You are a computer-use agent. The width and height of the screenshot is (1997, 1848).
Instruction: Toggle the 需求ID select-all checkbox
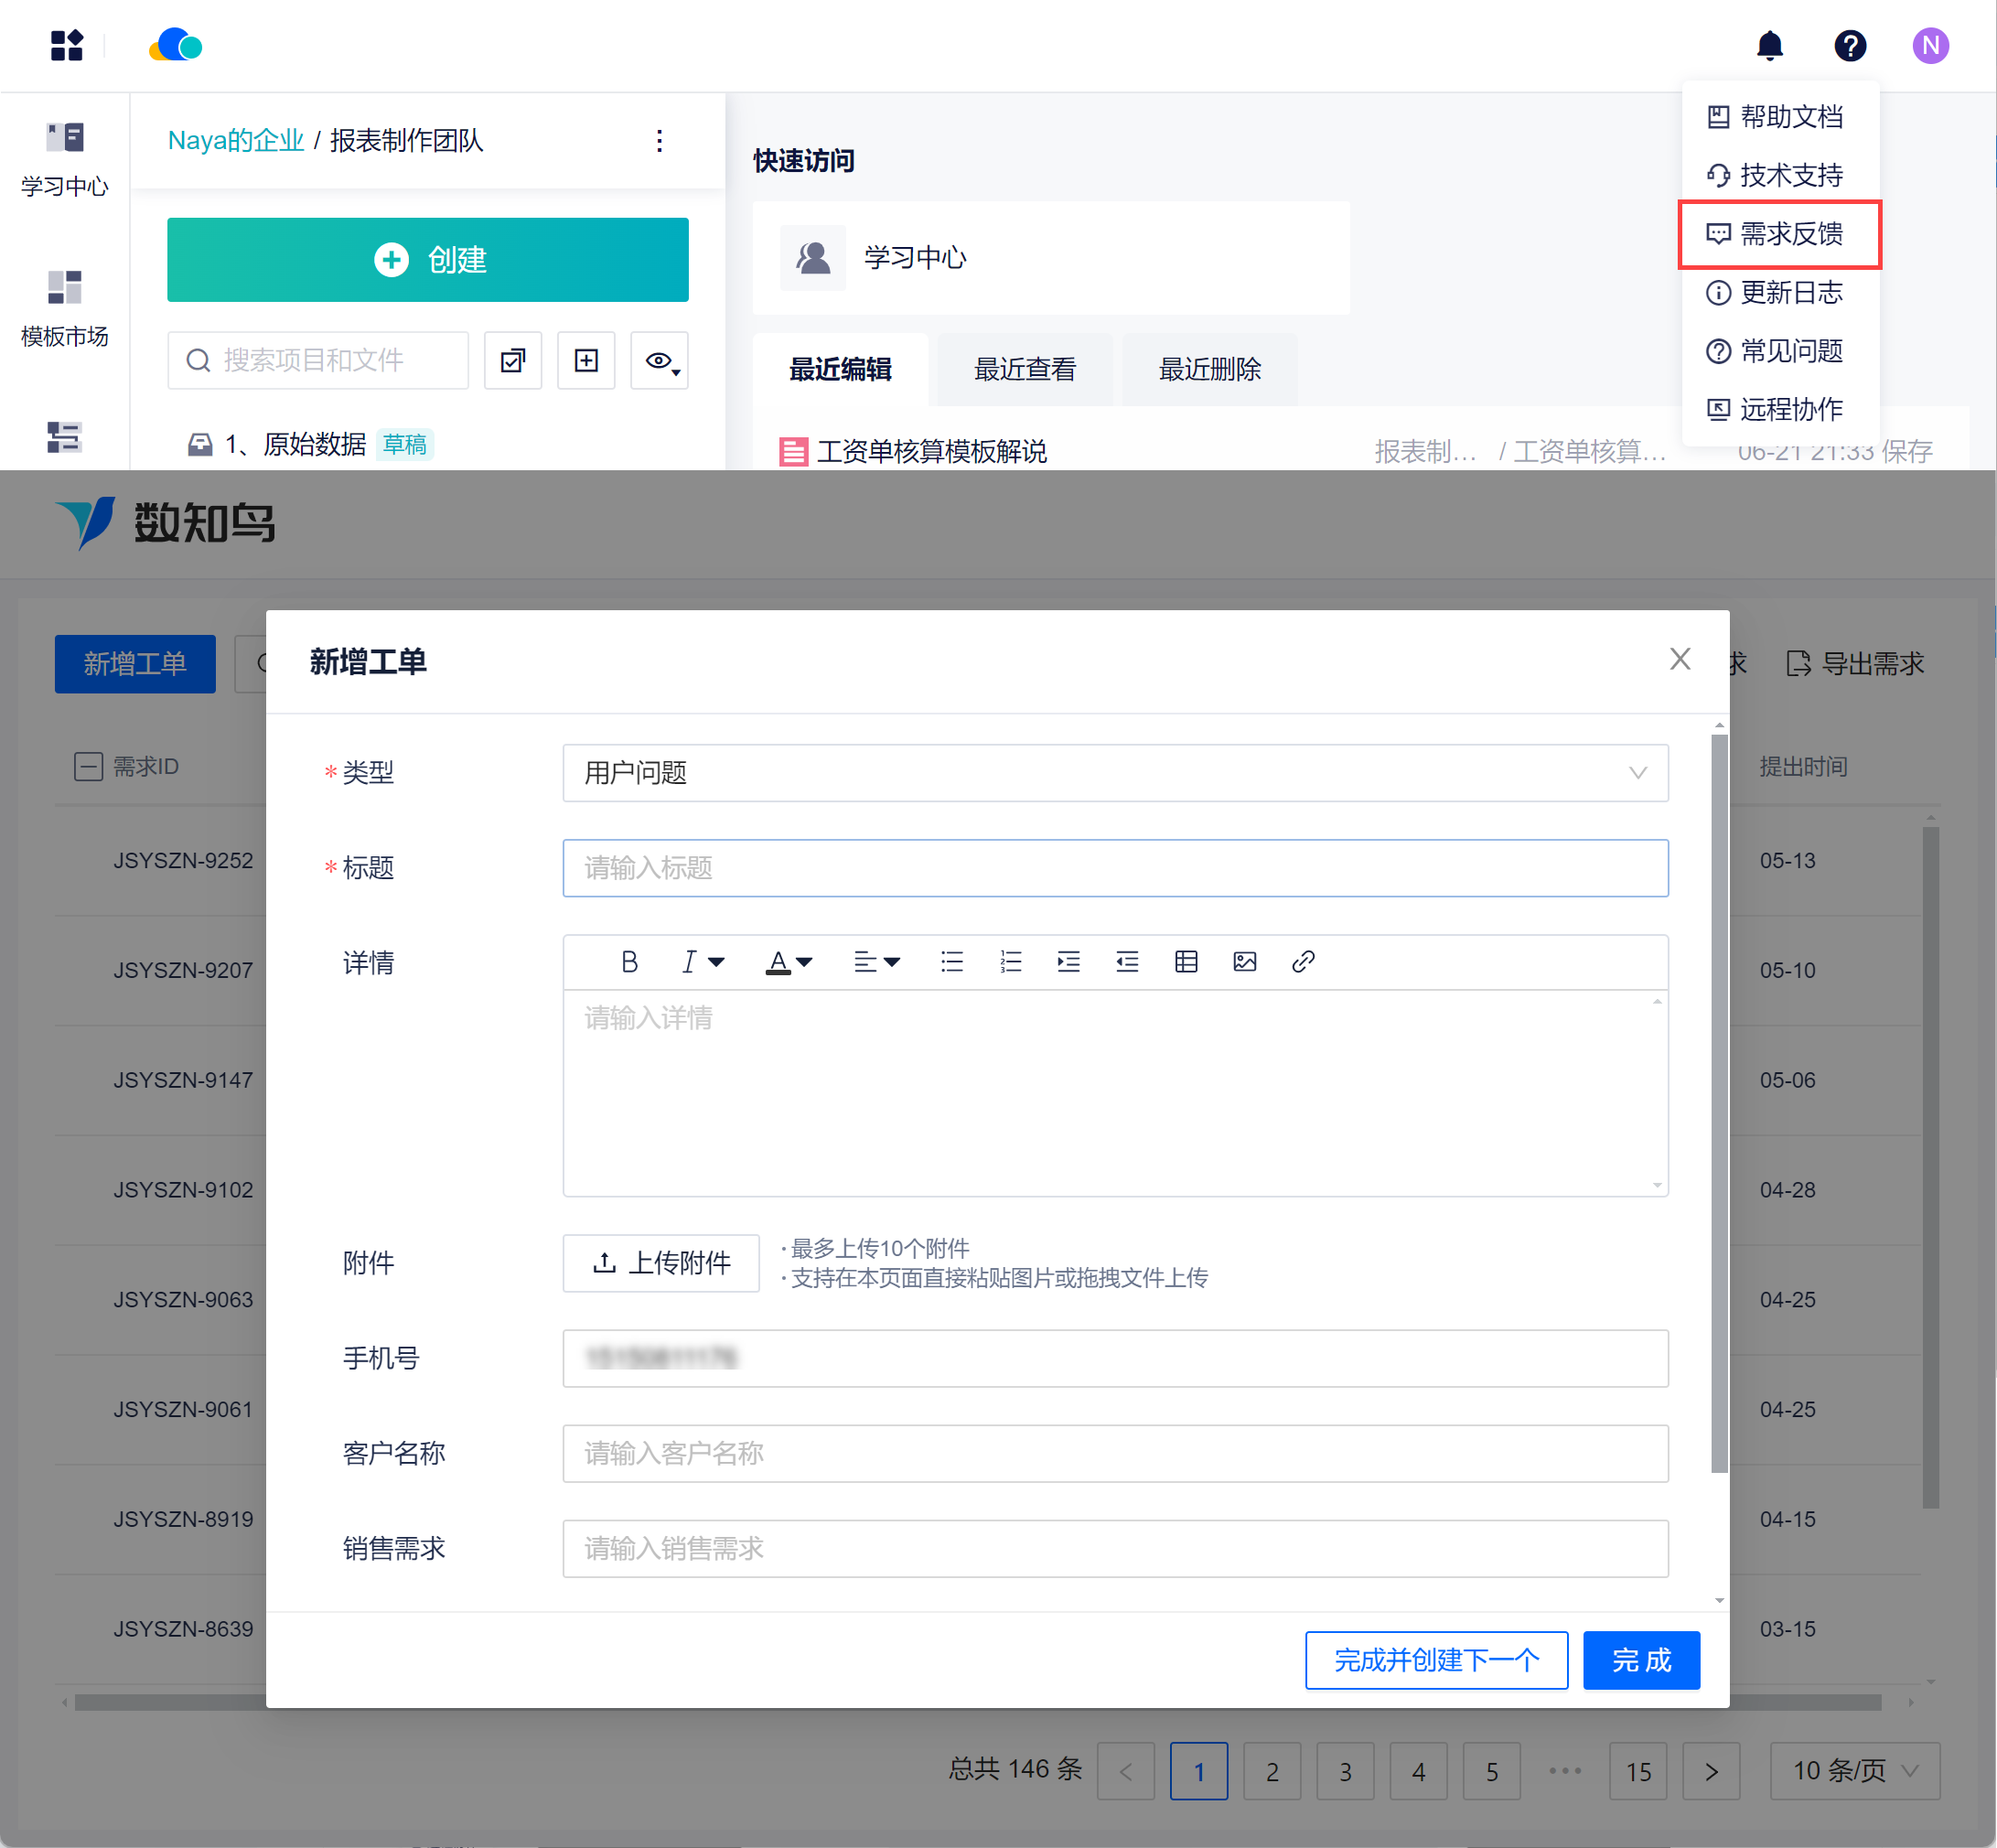88,767
